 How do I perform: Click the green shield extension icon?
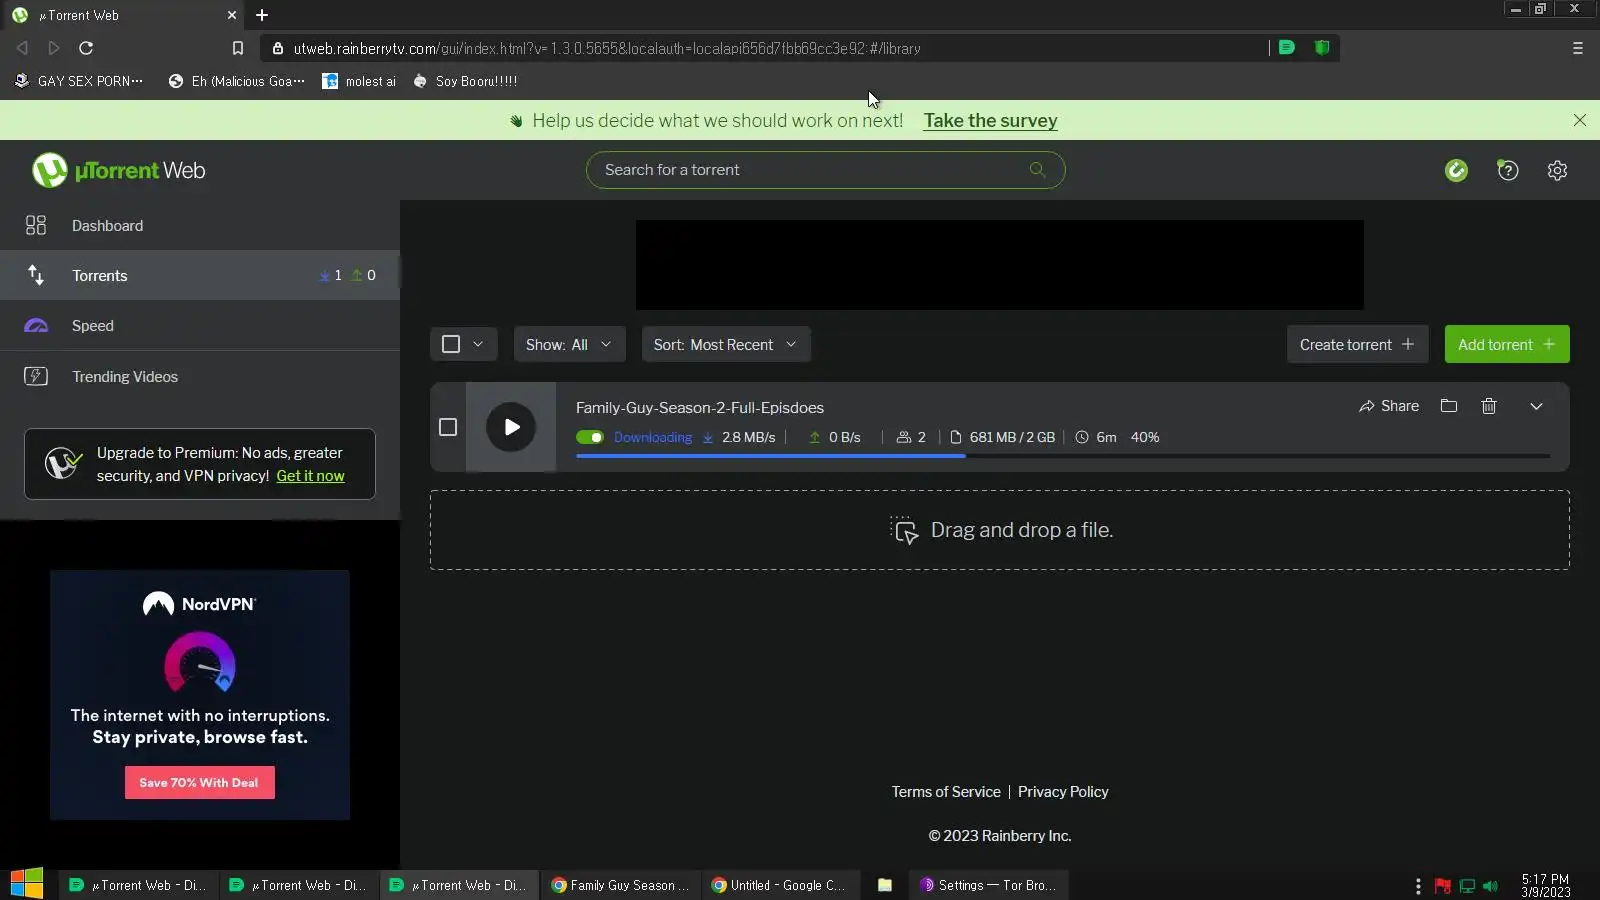(x=1322, y=47)
